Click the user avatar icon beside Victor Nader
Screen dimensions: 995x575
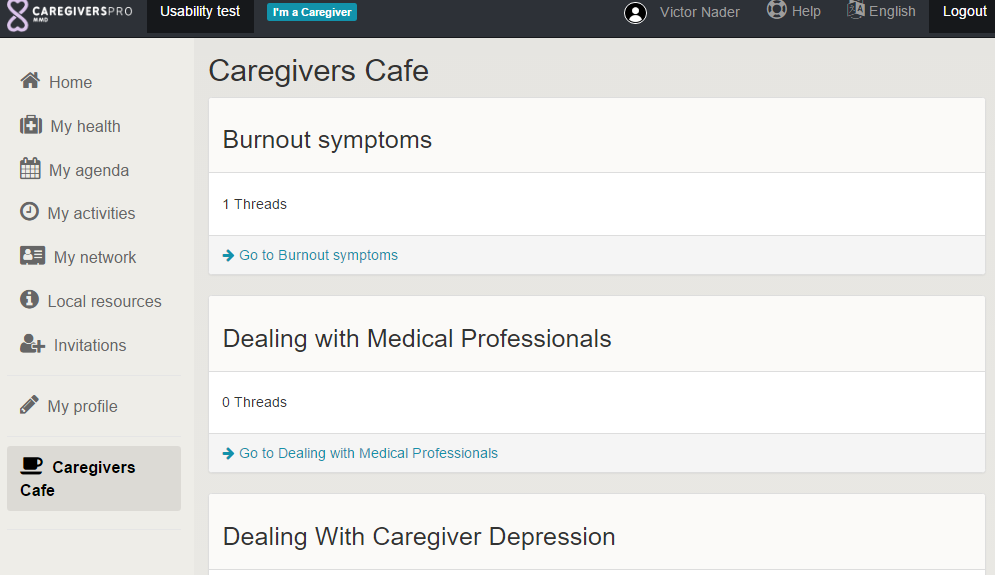[635, 13]
